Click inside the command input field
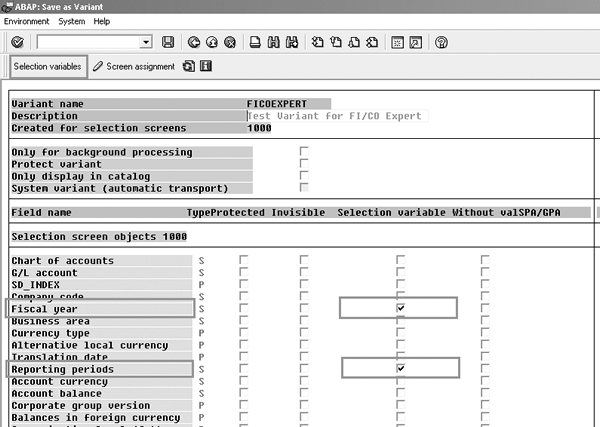Viewport: 600px width, 427px height. (88, 42)
